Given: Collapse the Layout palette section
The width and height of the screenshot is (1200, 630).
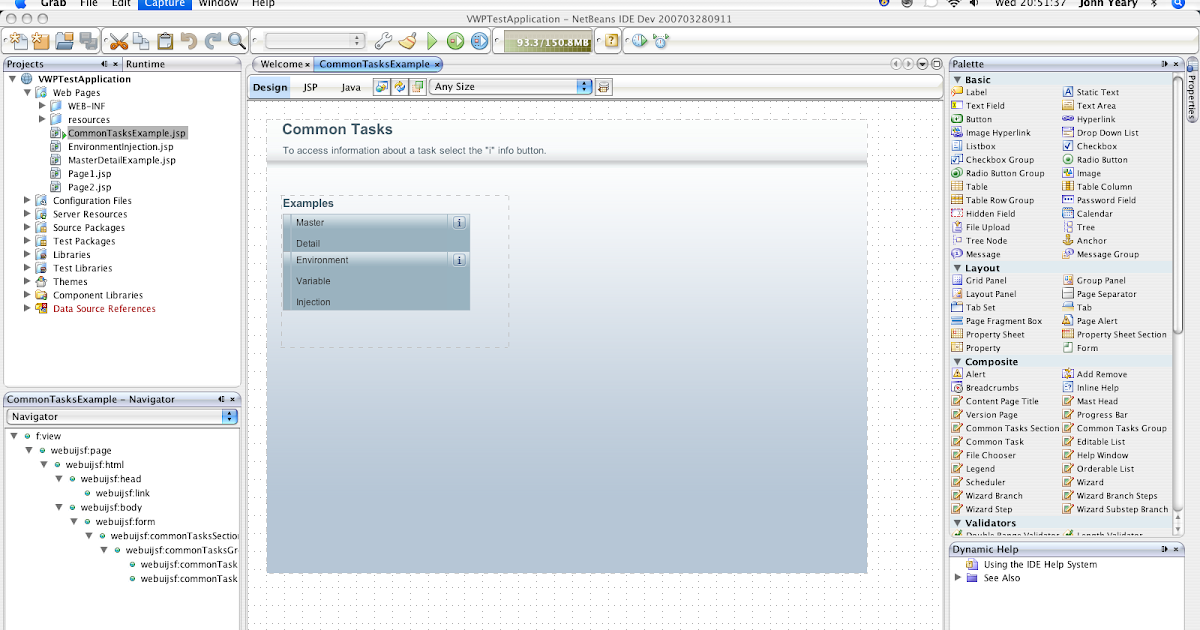Looking at the screenshot, I should [957, 268].
